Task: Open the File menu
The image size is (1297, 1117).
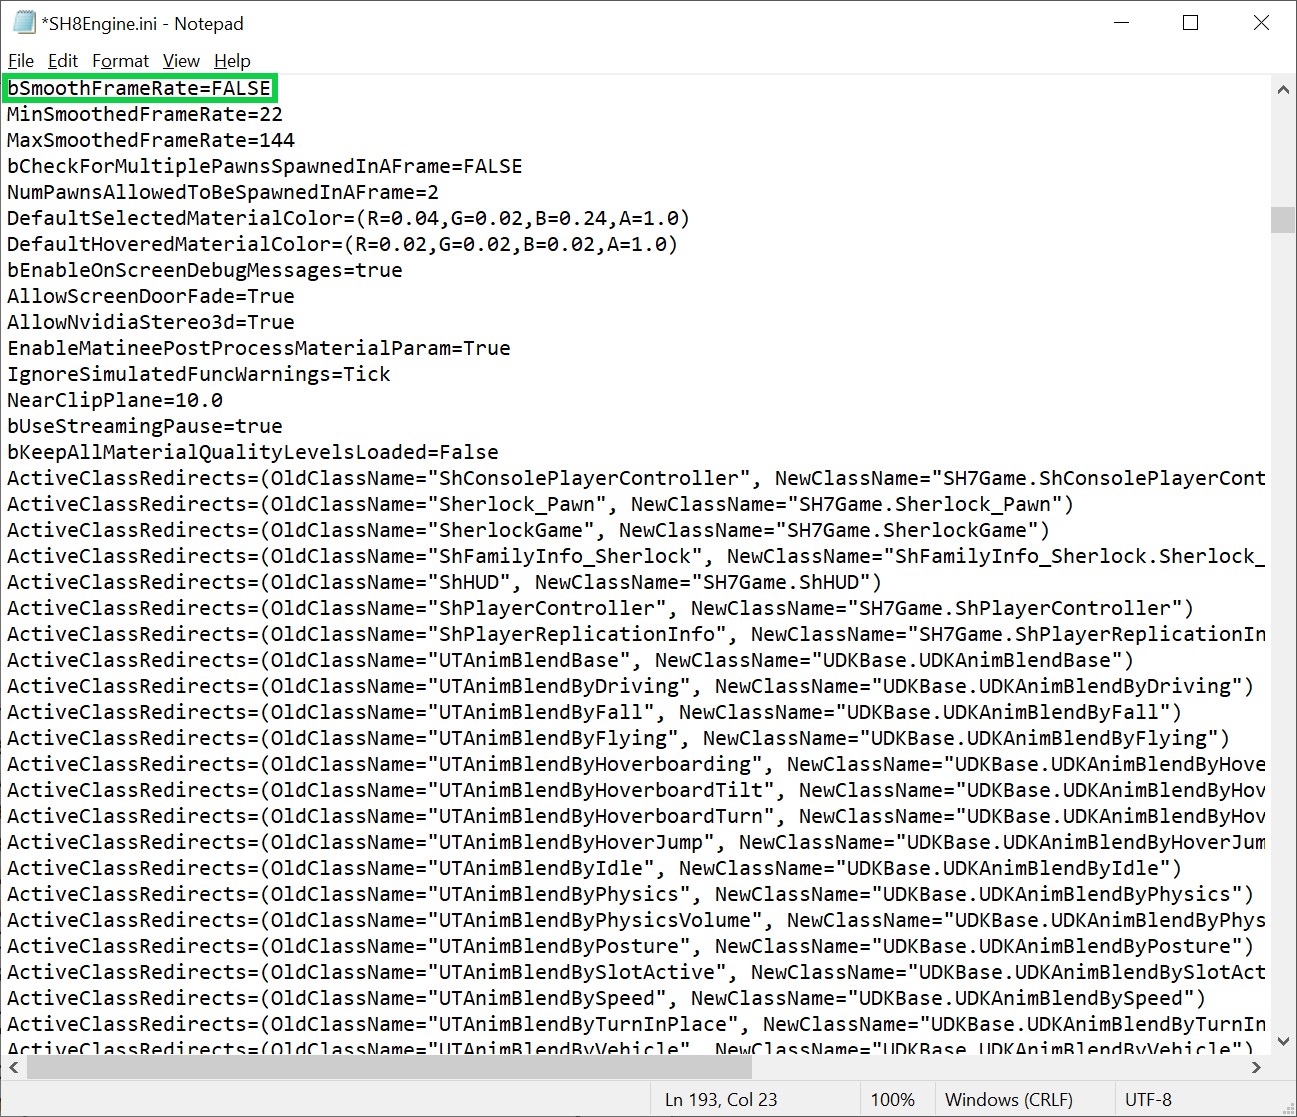Action: click(21, 61)
